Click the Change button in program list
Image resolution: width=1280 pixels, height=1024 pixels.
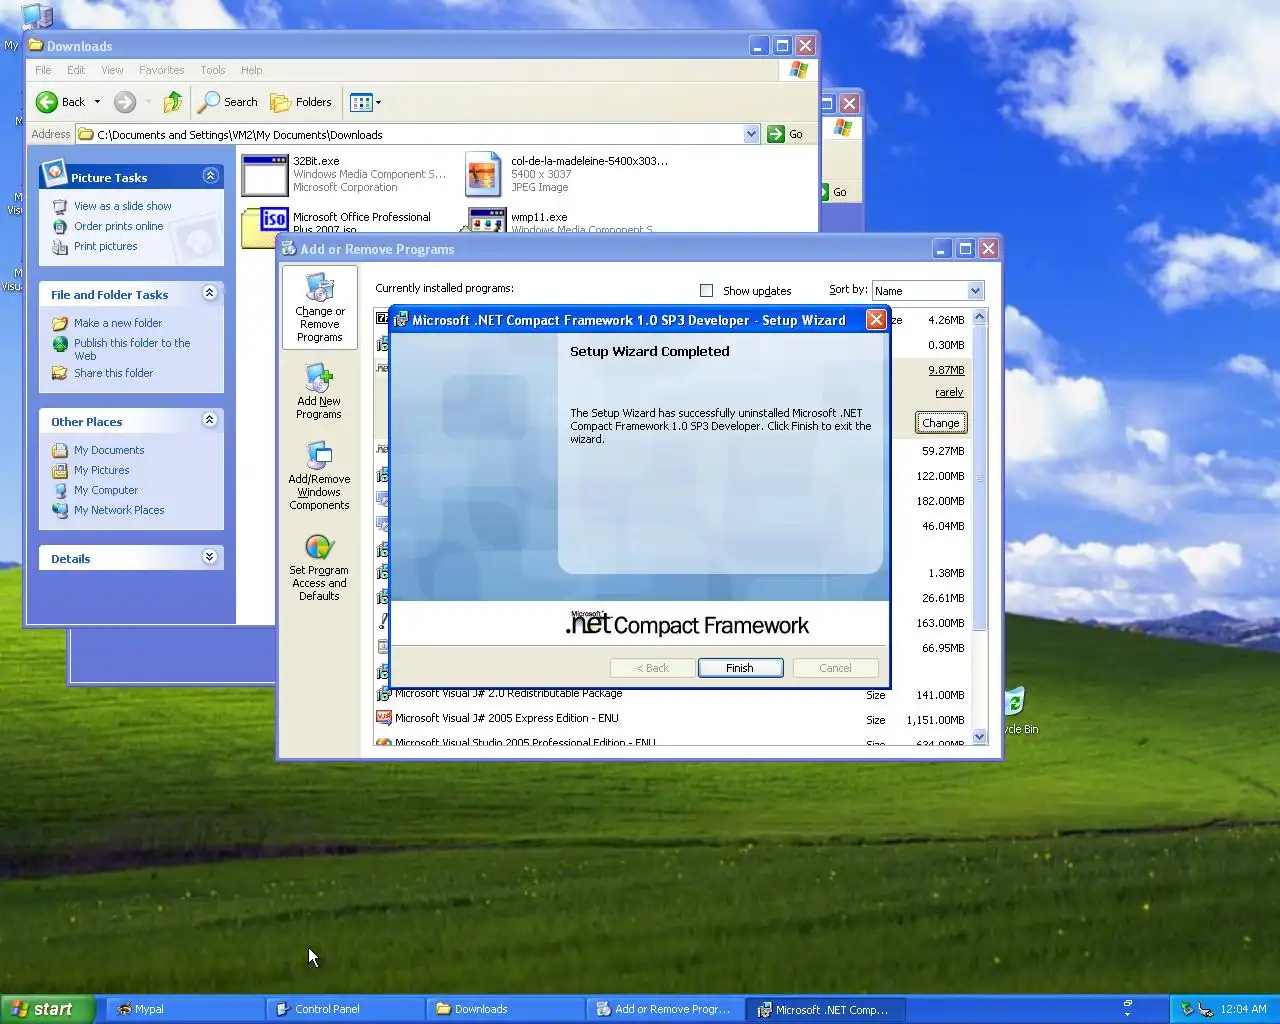tap(941, 423)
